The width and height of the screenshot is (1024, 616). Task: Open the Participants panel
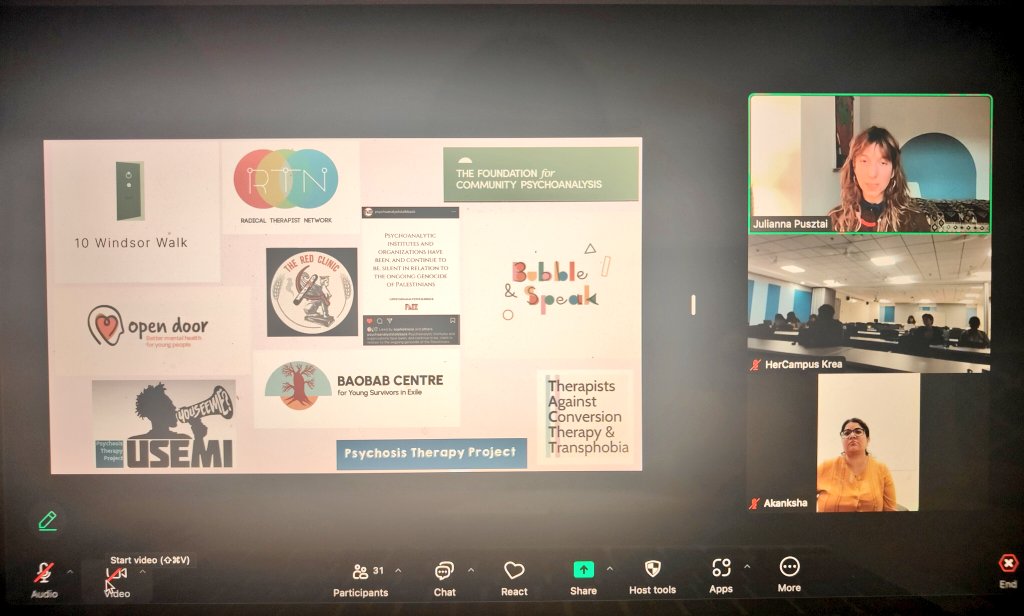click(360, 579)
